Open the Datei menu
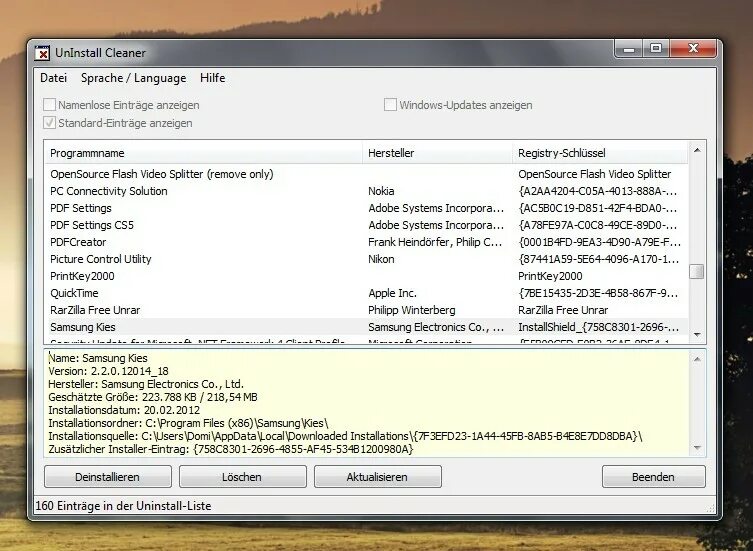The image size is (753, 551). click(53, 78)
